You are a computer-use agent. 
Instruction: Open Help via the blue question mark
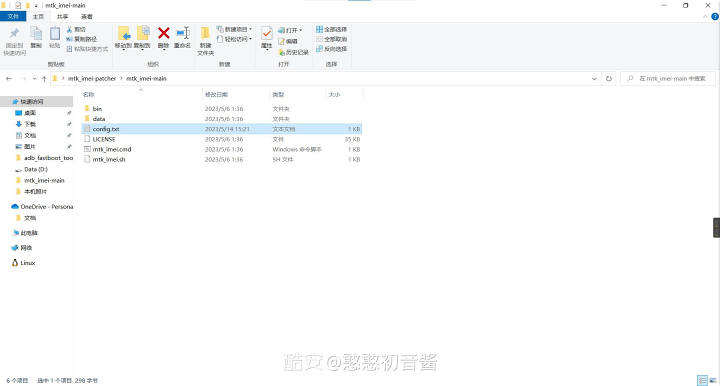click(x=715, y=17)
